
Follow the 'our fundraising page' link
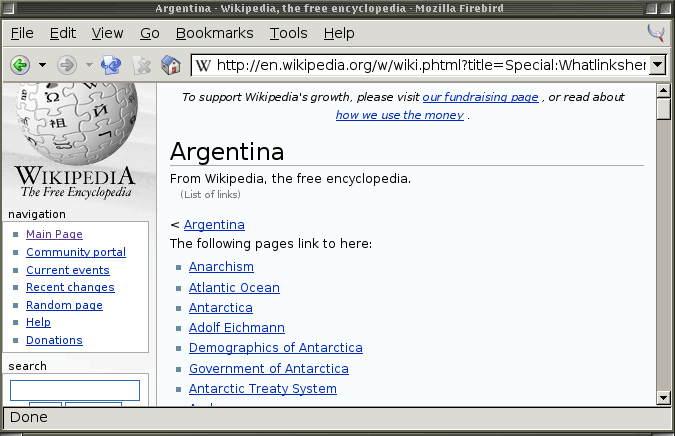point(480,97)
